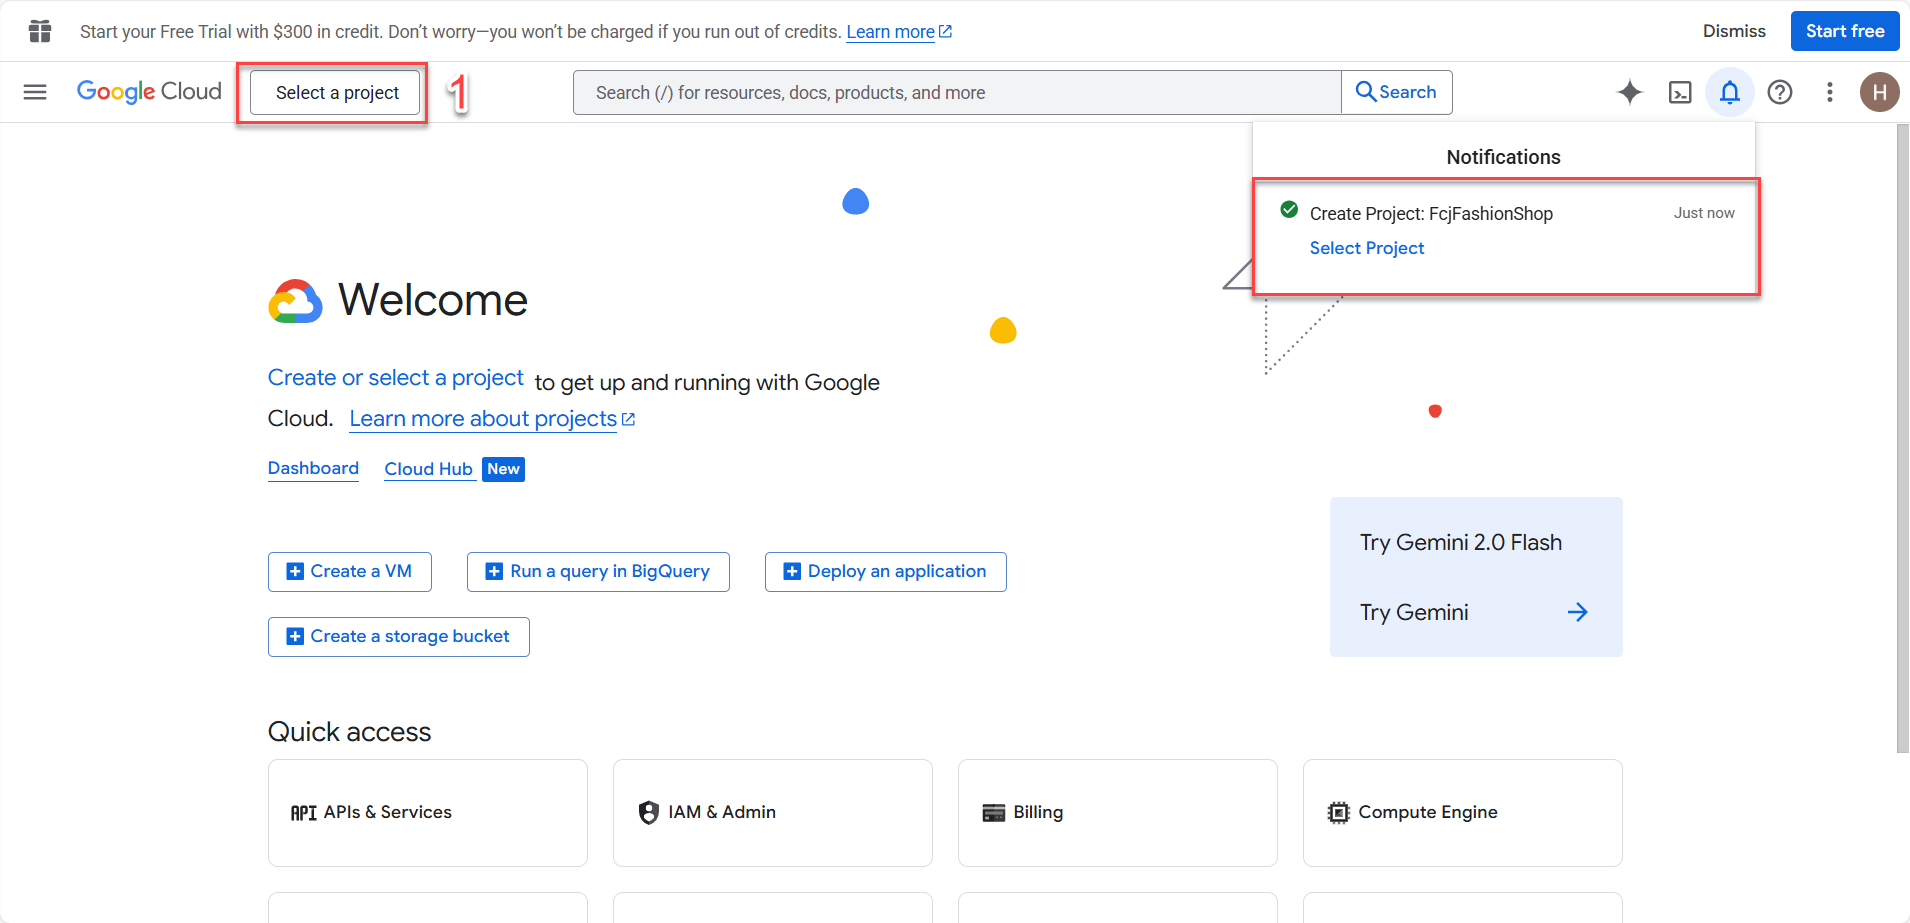Viewport: 1910px width, 923px height.
Task: Click the Quick access heading
Action: coord(349,732)
